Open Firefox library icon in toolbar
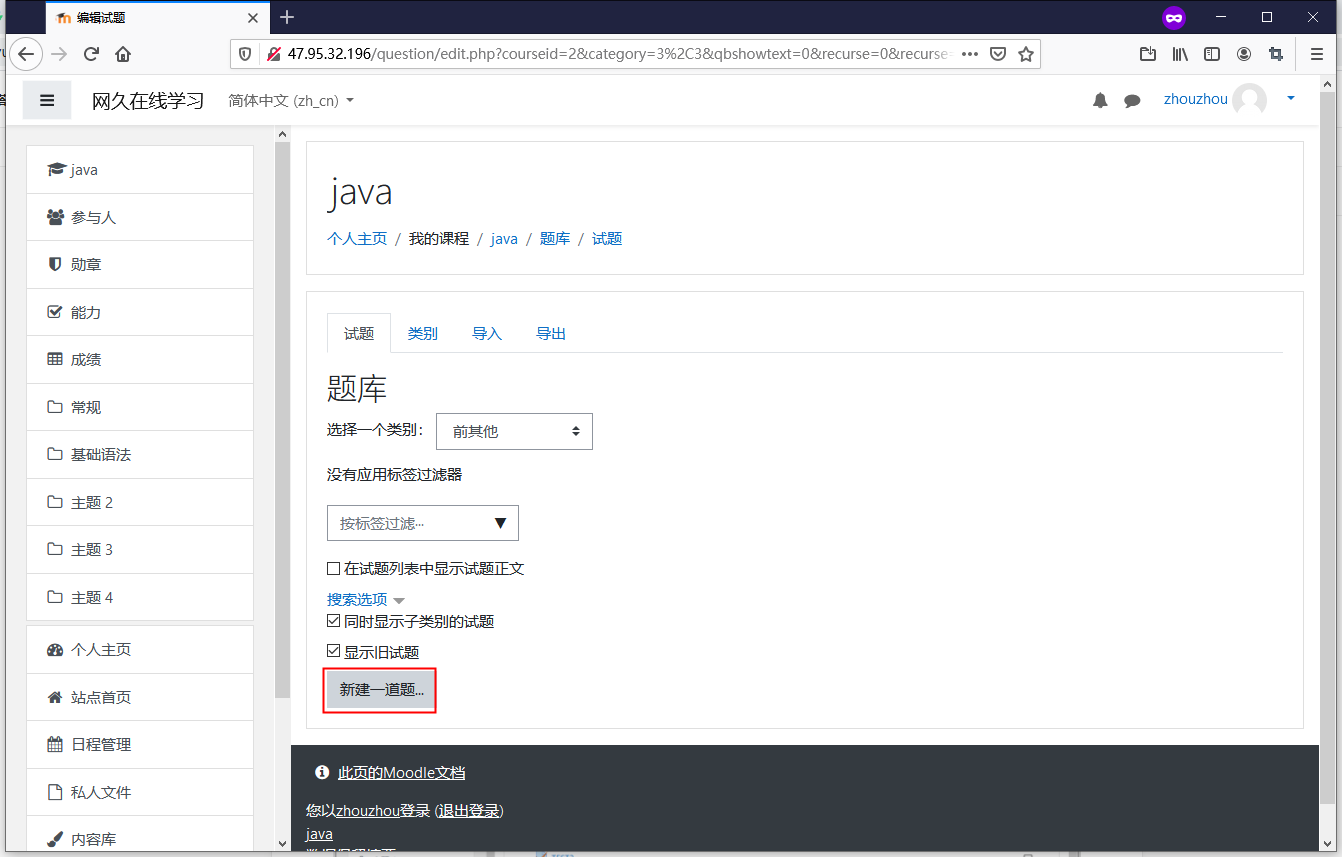Image resolution: width=1342 pixels, height=857 pixels. coord(1180,54)
